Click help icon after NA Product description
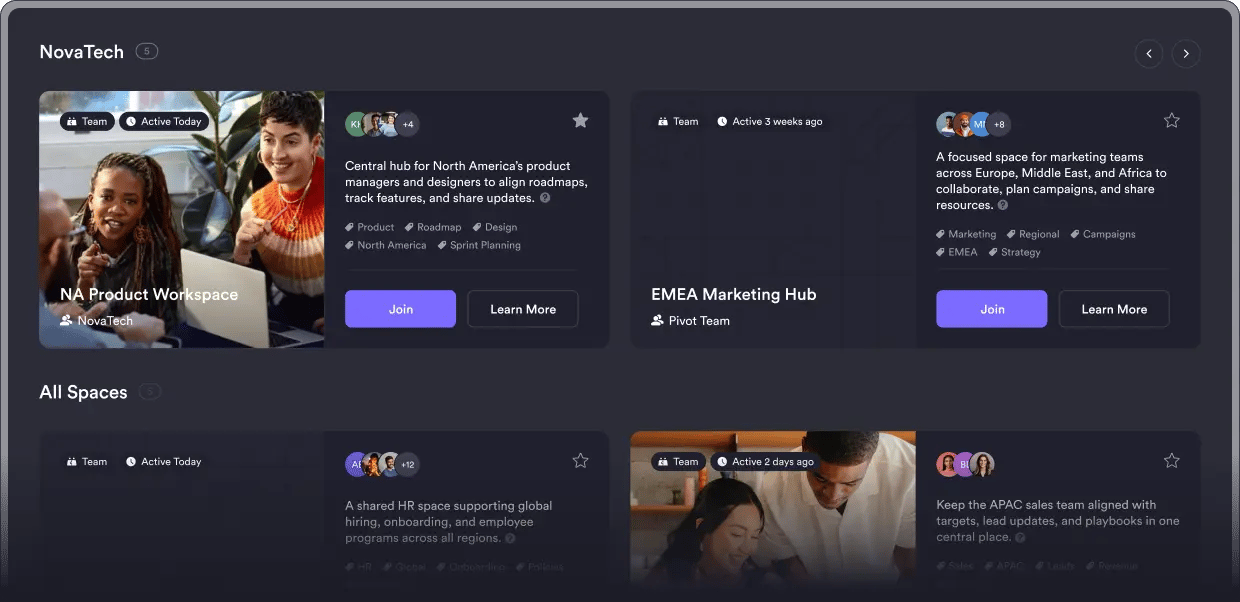The height and width of the screenshot is (602, 1240). tap(545, 198)
